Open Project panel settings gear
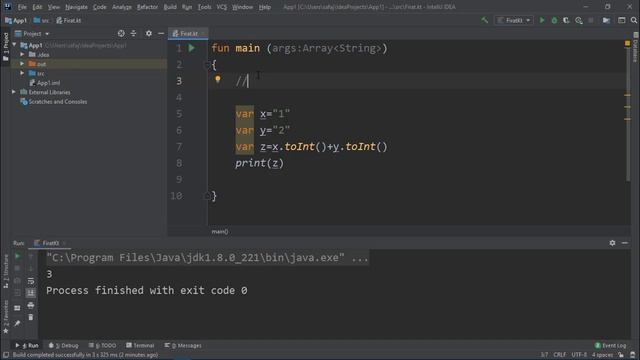The width and height of the screenshot is (640, 360). click(149, 33)
